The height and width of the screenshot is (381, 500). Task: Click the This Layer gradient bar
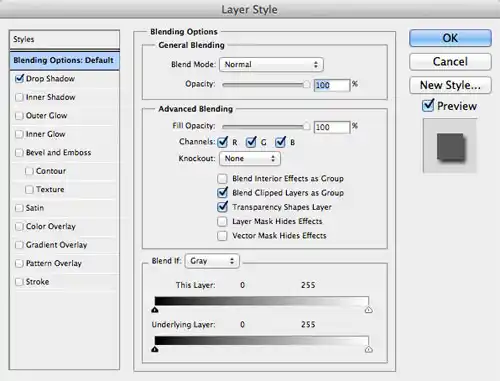coord(262,301)
